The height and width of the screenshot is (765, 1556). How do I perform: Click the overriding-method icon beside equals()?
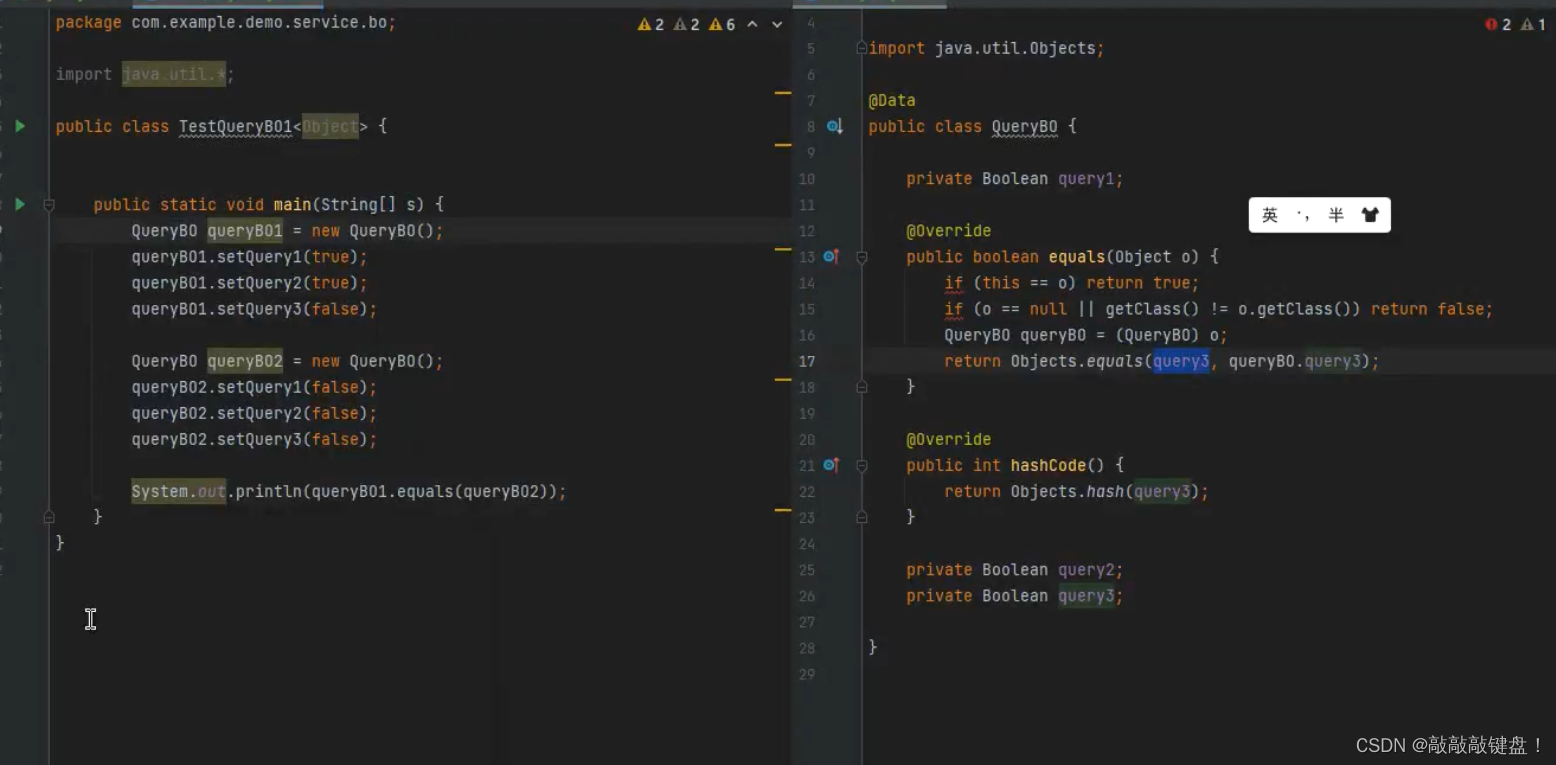tap(832, 257)
